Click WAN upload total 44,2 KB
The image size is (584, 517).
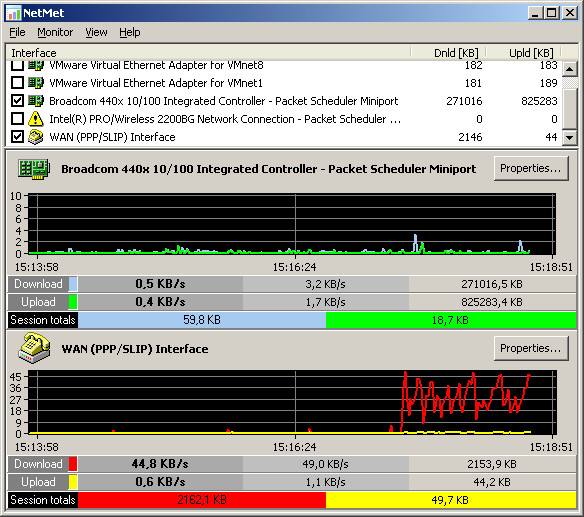[x=492, y=482]
